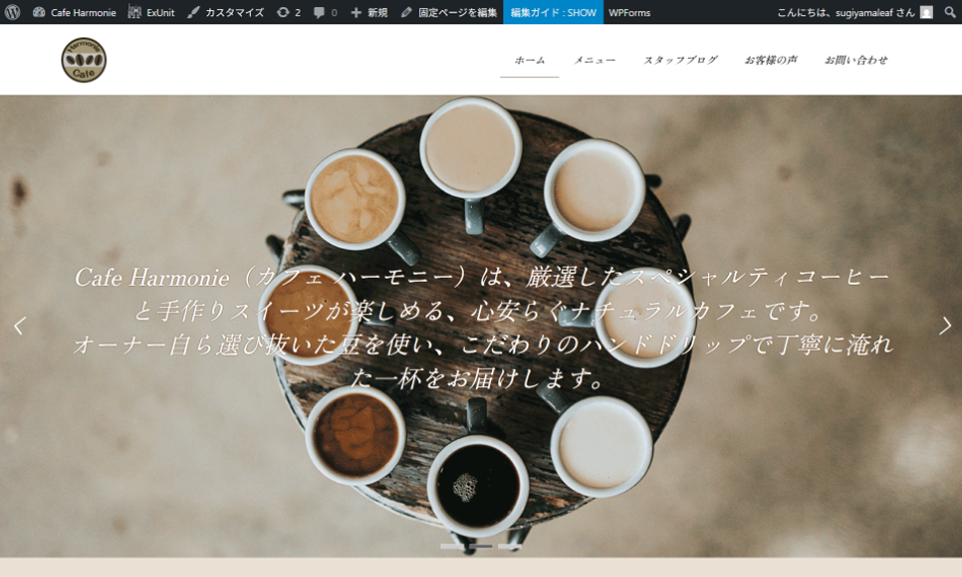Select the ホーム navigation tab
The image size is (962, 577).
click(530, 60)
